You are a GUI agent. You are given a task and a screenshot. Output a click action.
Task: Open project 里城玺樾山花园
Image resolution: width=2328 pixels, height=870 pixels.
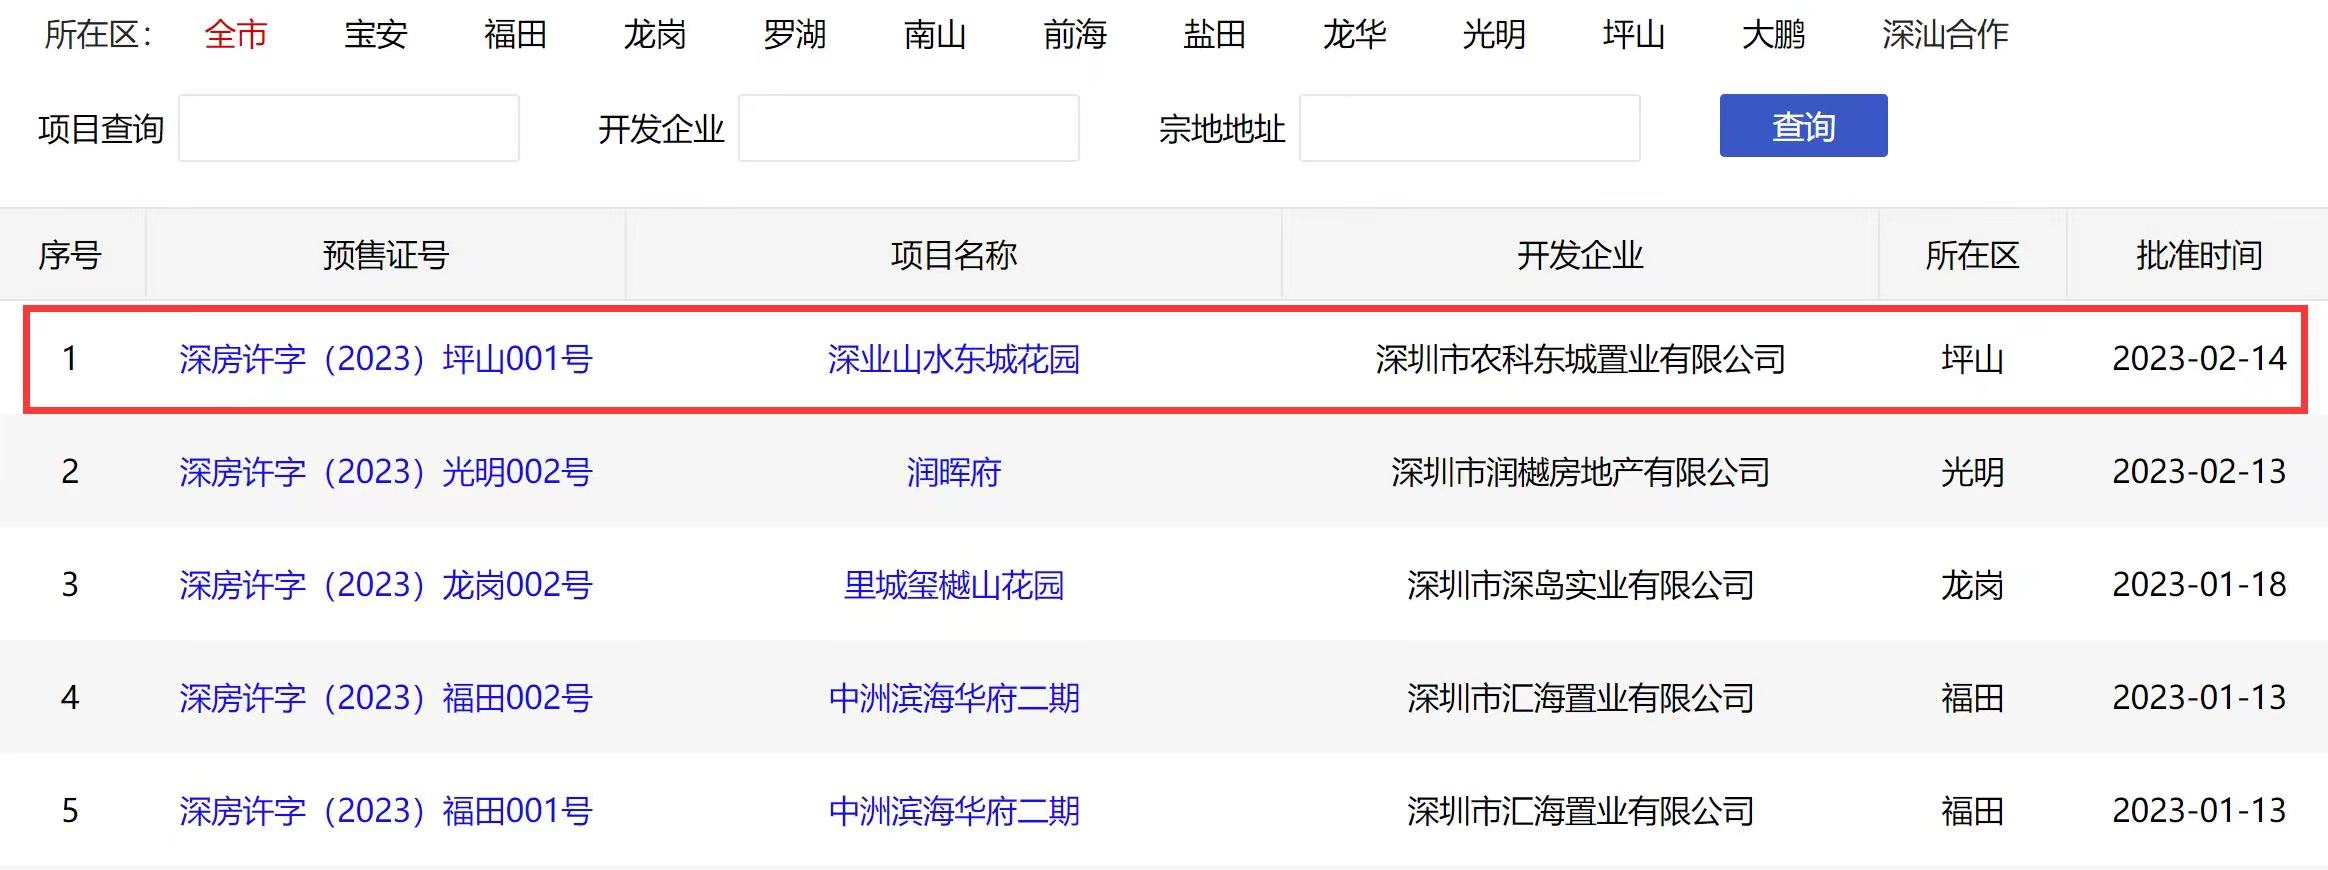(954, 585)
